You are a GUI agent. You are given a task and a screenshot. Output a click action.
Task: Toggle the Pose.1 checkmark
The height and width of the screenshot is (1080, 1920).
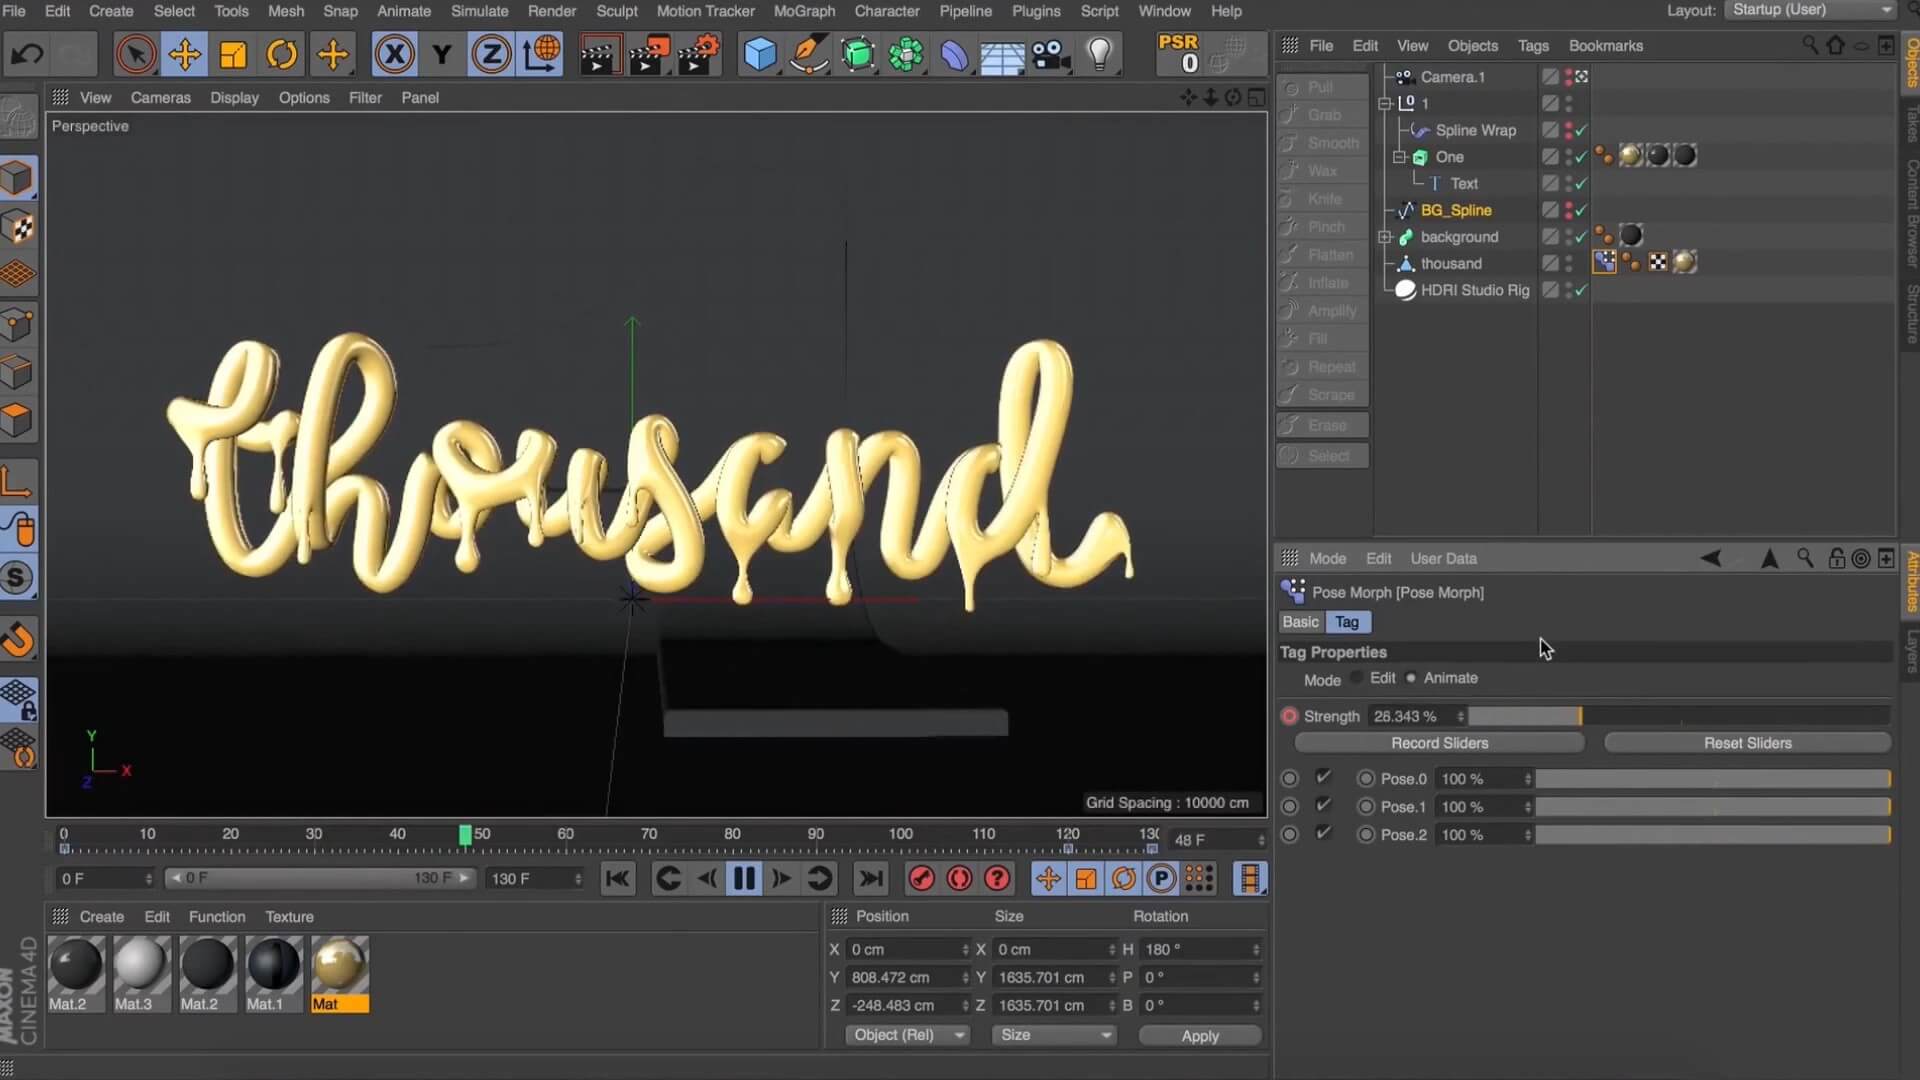[1324, 806]
